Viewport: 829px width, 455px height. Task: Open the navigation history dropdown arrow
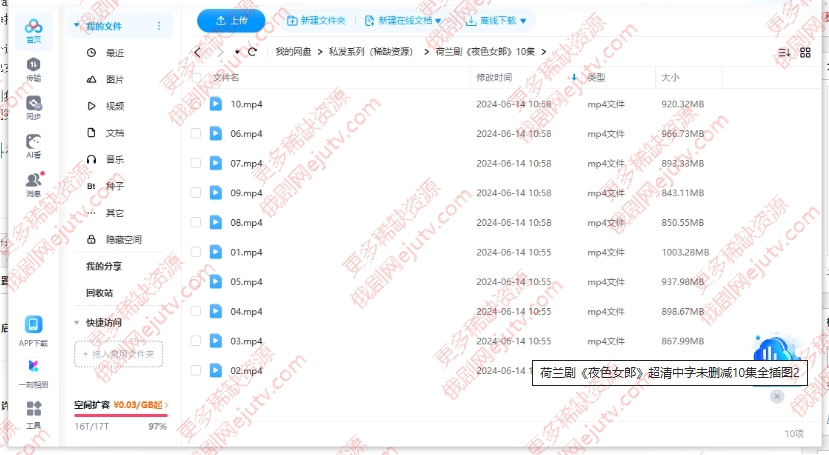(x=237, y=52)
